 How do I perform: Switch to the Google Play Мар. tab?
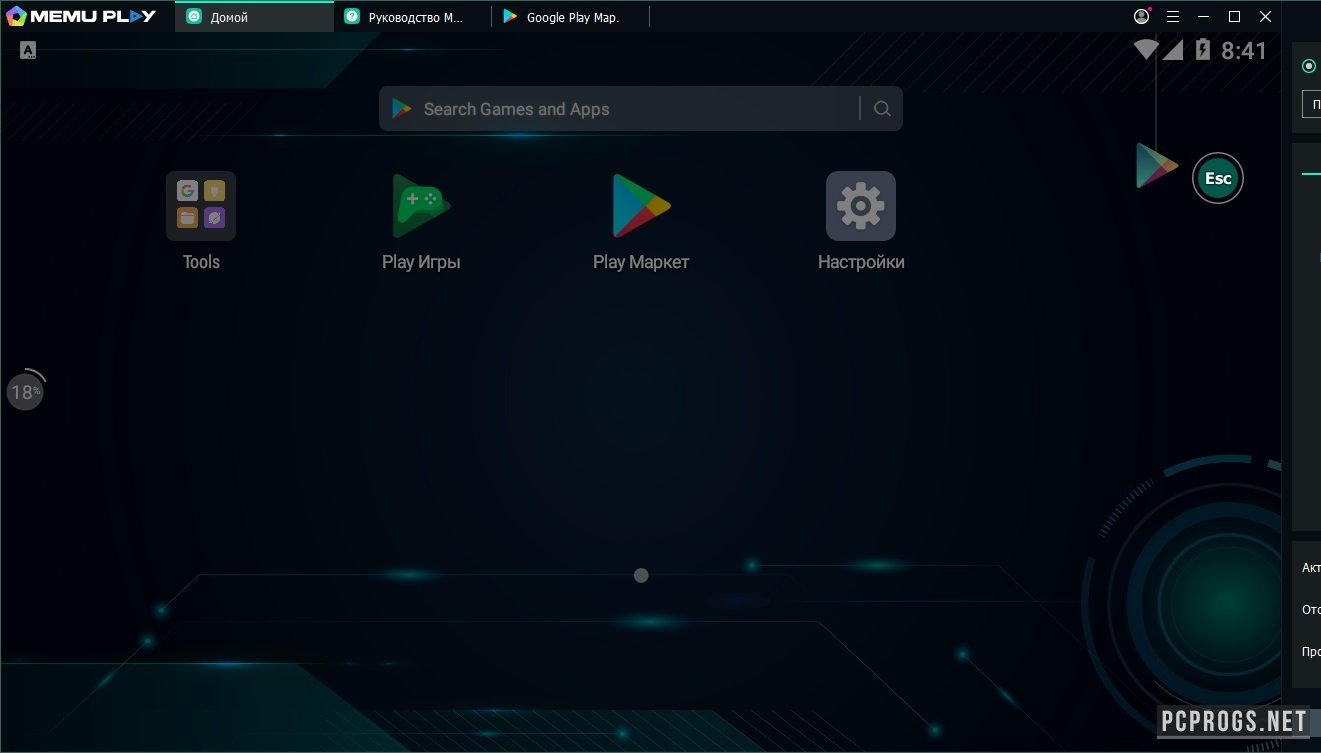[x=570, y=17]
